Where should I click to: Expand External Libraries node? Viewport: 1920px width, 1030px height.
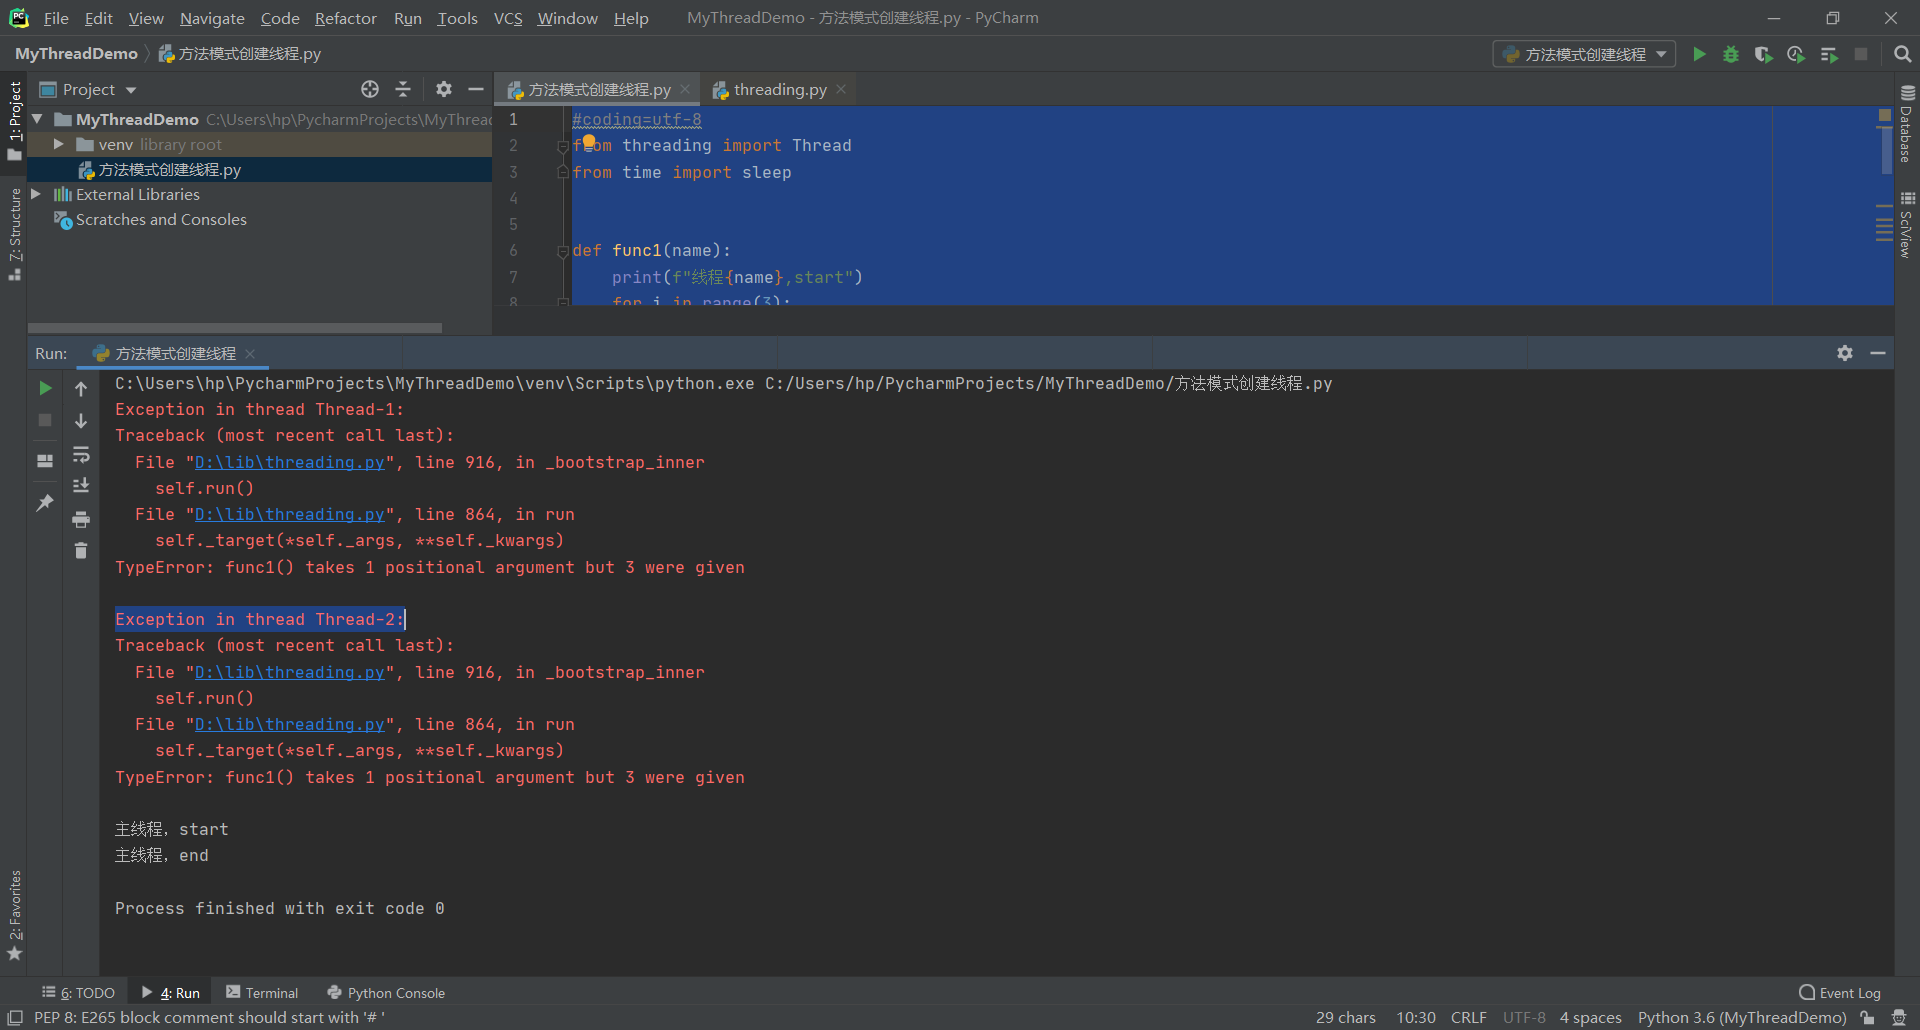pyautogui.click(x=36, y=194)
